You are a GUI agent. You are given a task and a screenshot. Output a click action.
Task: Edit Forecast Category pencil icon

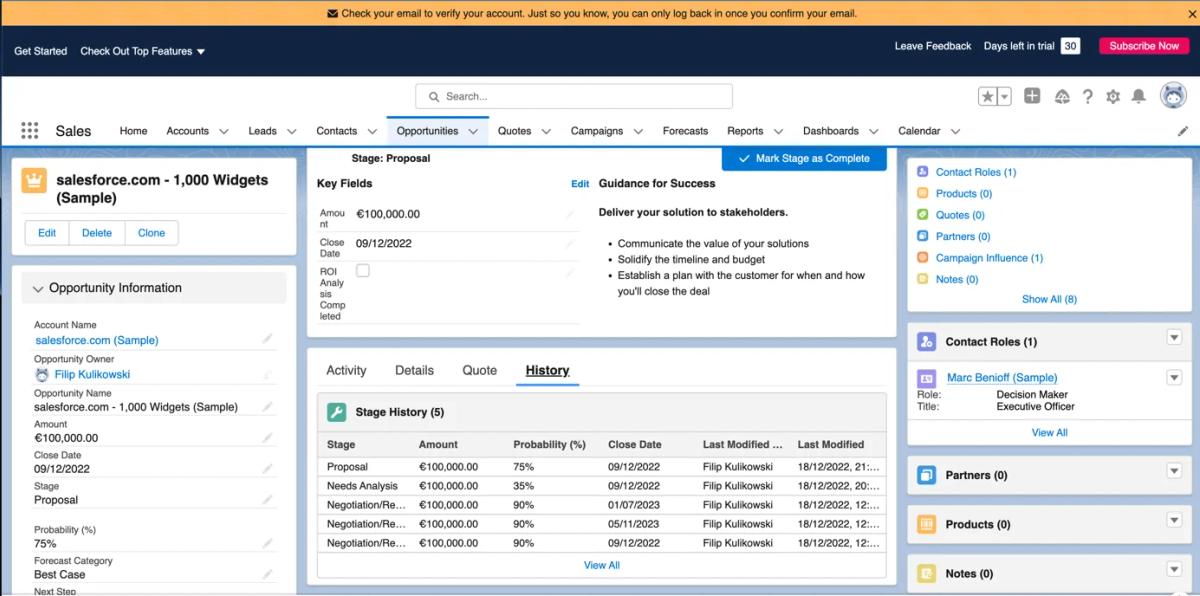pos(267,574)
